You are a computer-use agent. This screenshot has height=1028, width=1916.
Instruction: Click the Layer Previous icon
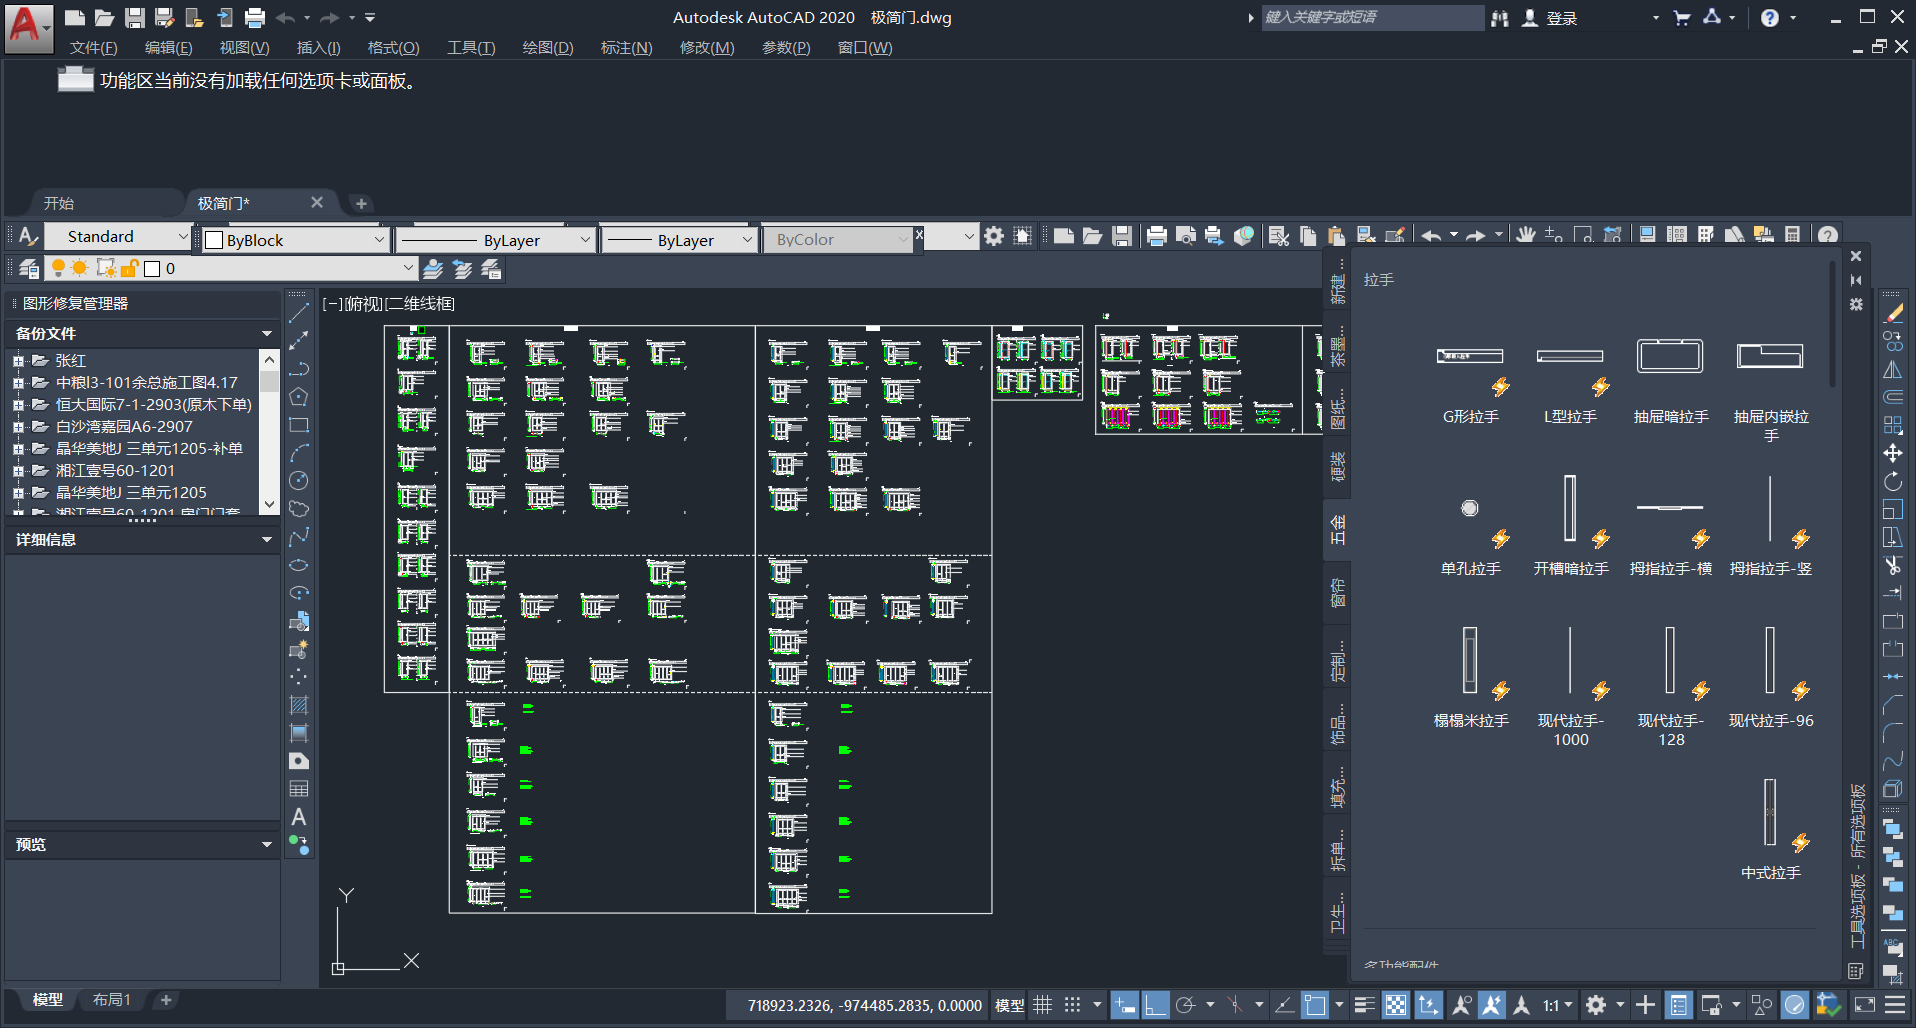point(461,268)
